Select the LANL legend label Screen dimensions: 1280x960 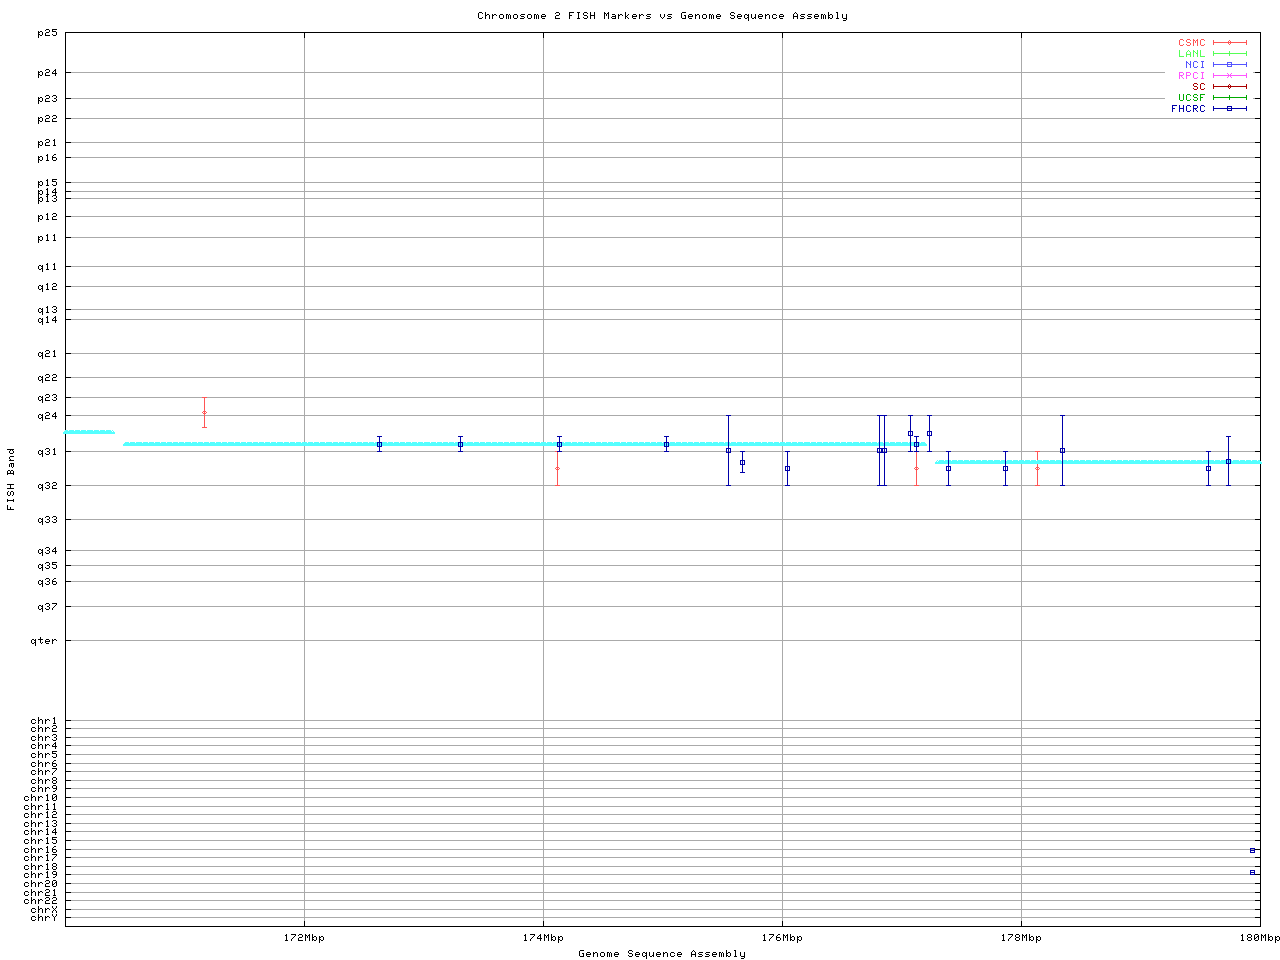click(x=1191, y=54)
